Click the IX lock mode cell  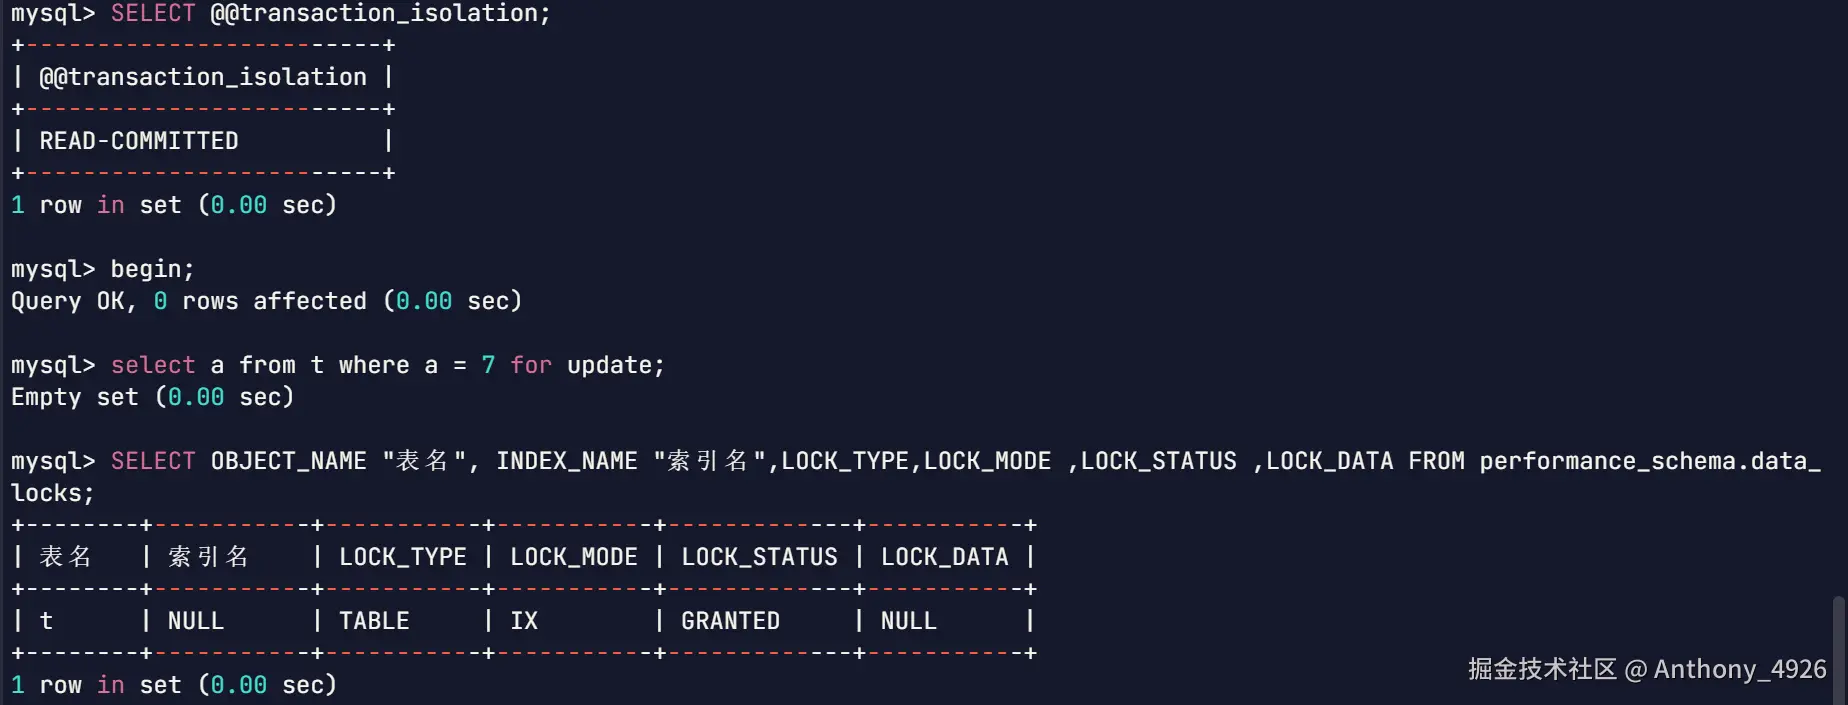524,621
